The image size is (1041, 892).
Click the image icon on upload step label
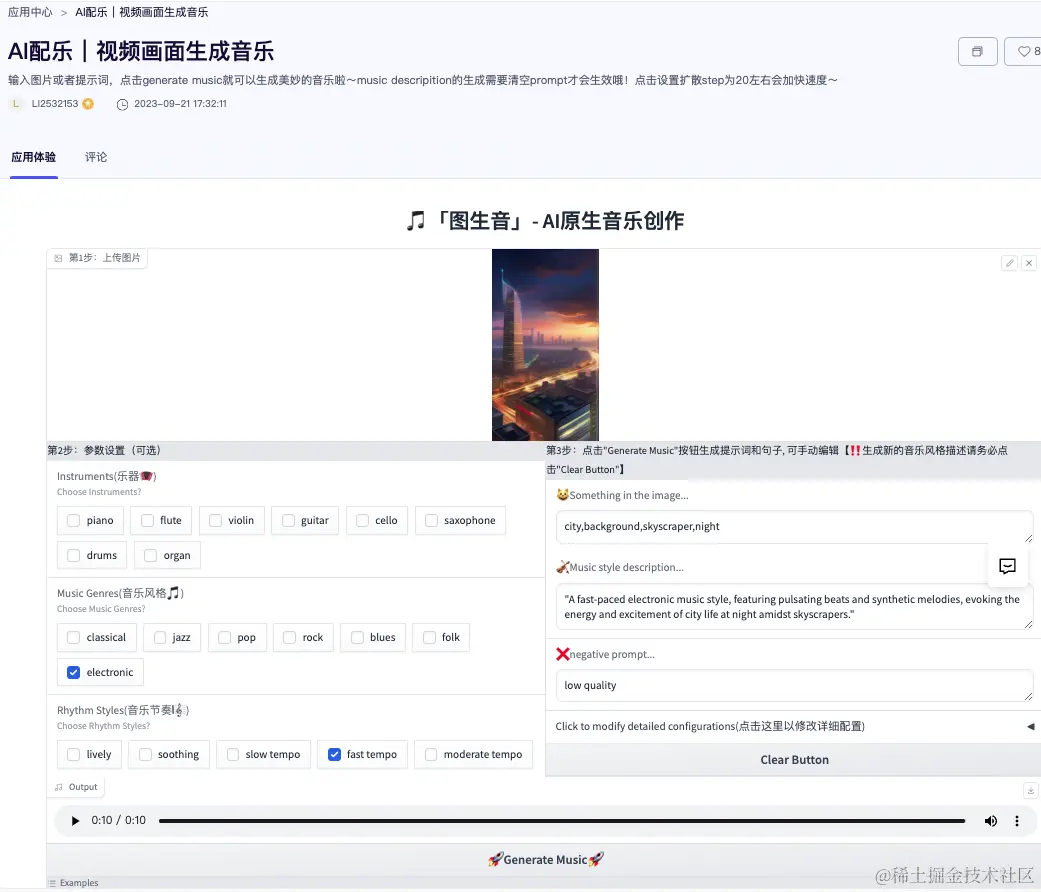[x=58, y=258]
